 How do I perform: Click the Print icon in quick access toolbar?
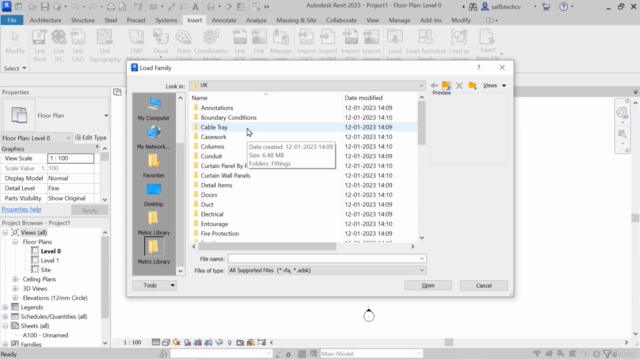(111, 7)
